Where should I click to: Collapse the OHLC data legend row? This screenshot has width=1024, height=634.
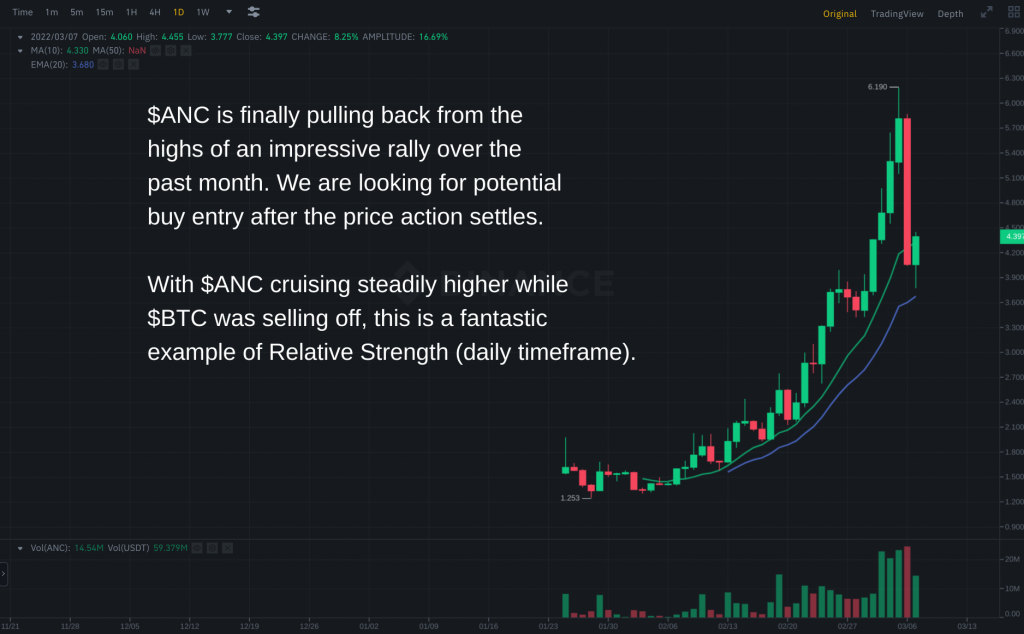[20, 37]
